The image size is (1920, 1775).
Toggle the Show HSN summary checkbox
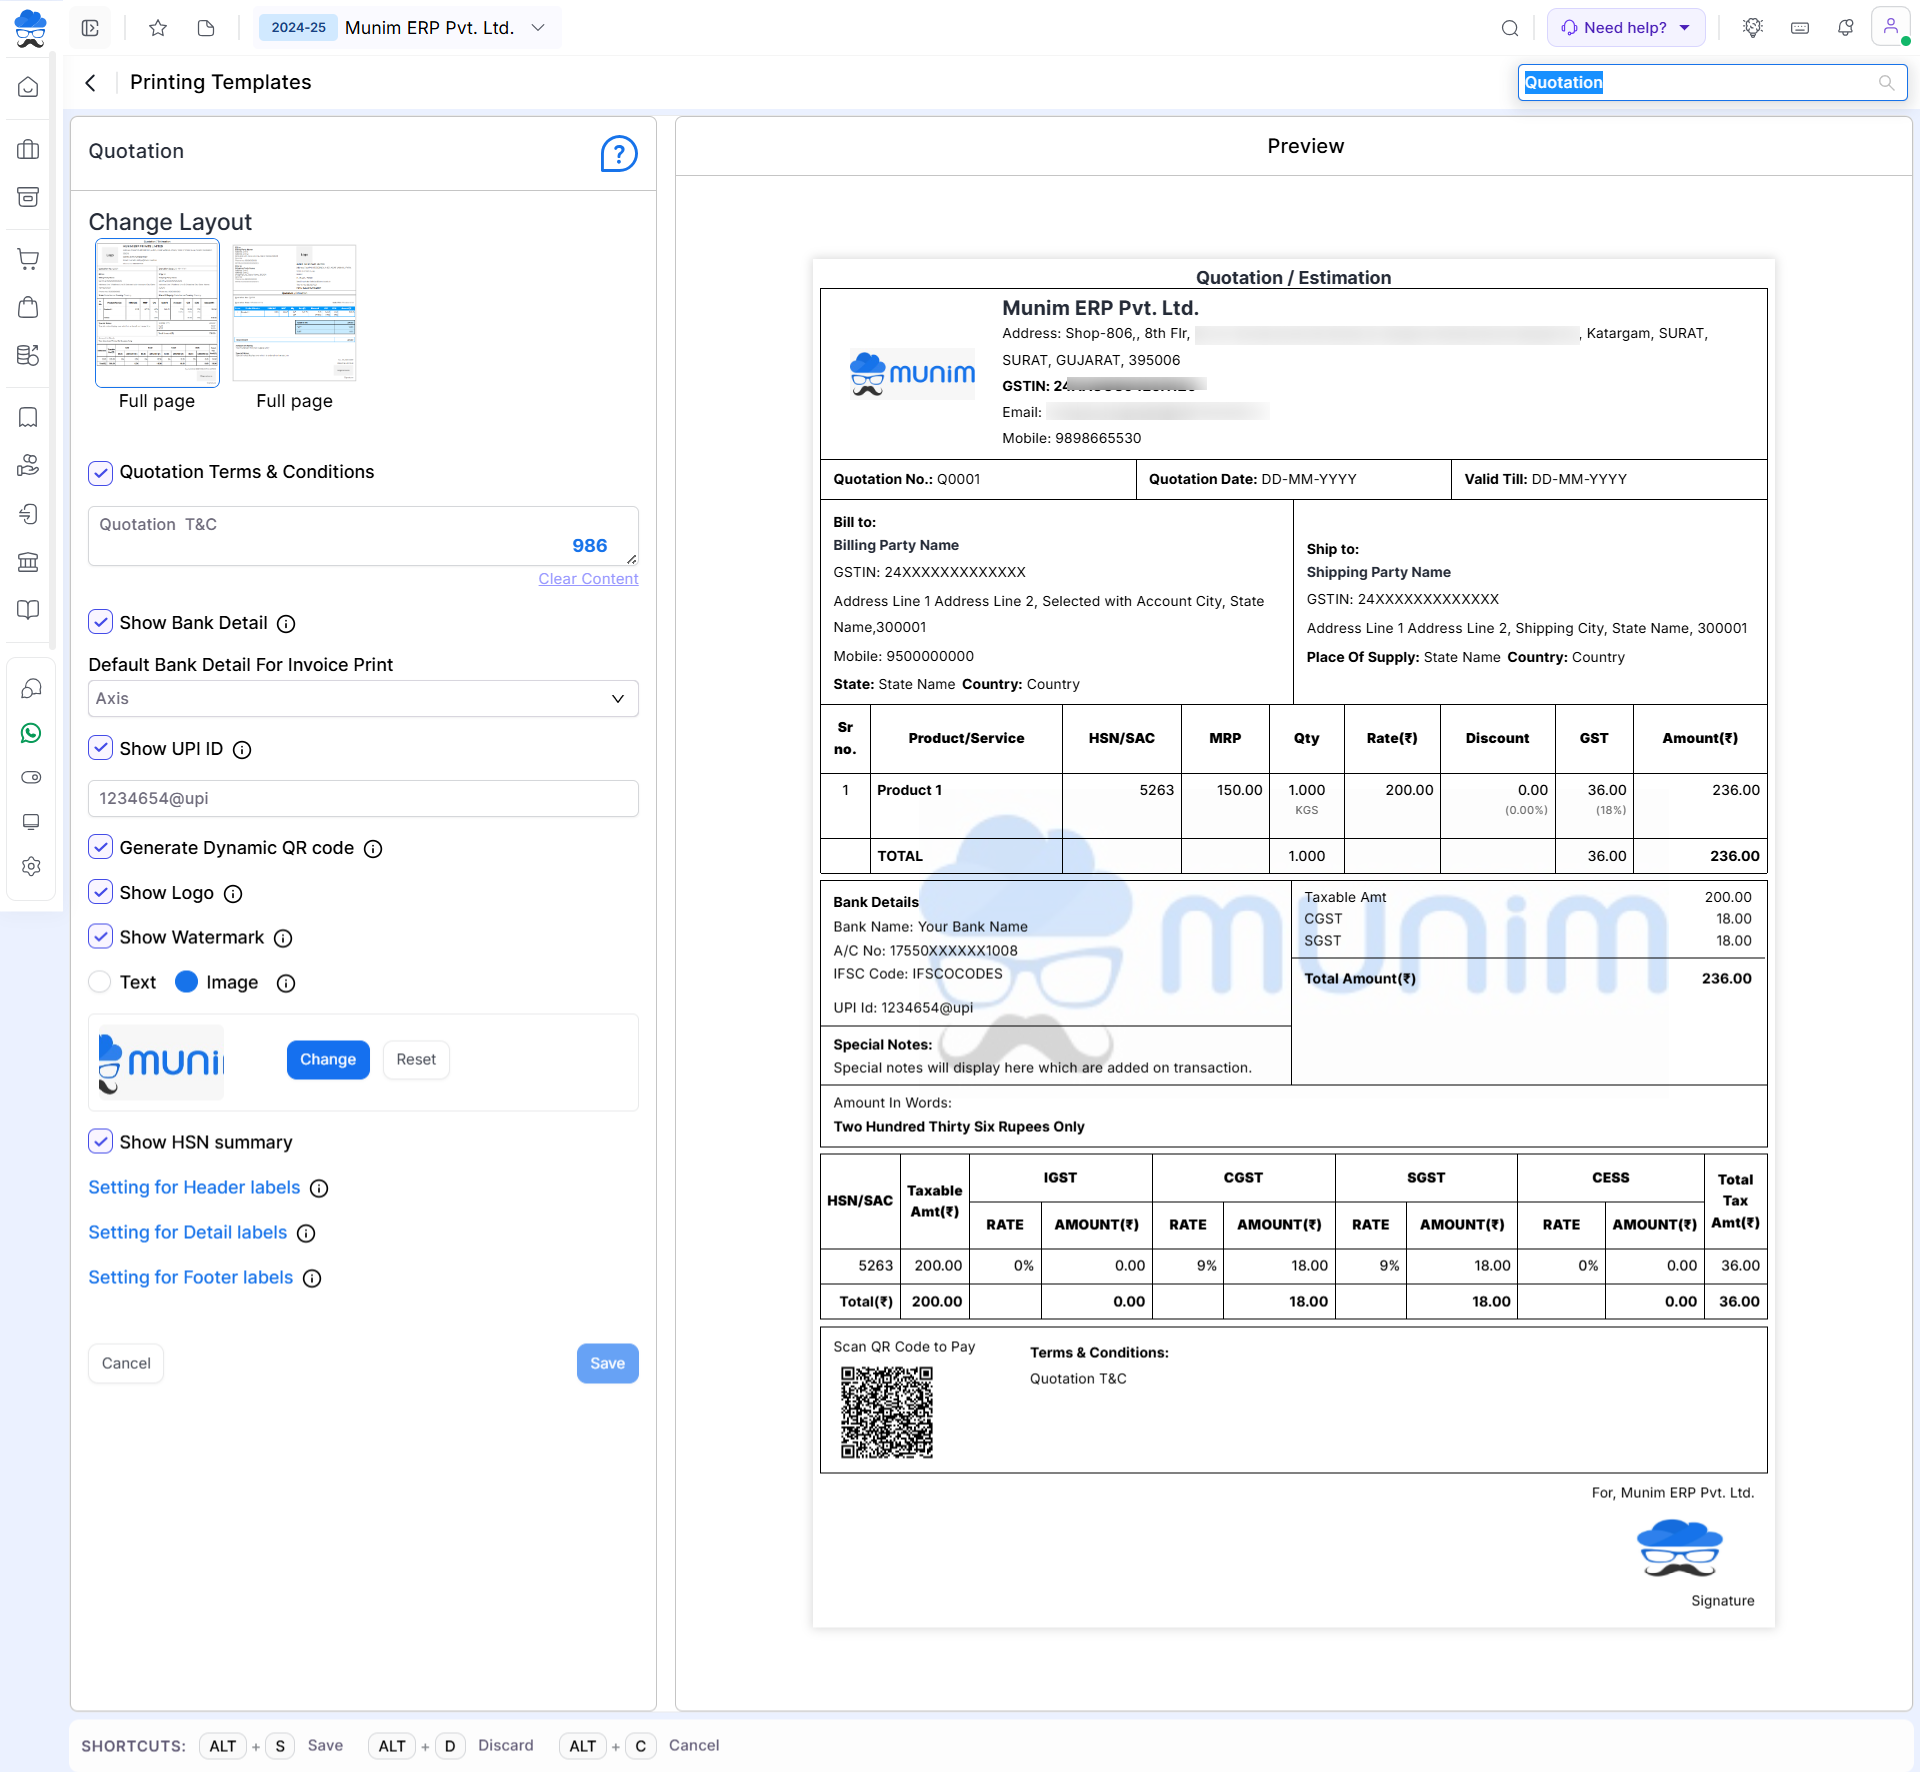point(100,1141)
